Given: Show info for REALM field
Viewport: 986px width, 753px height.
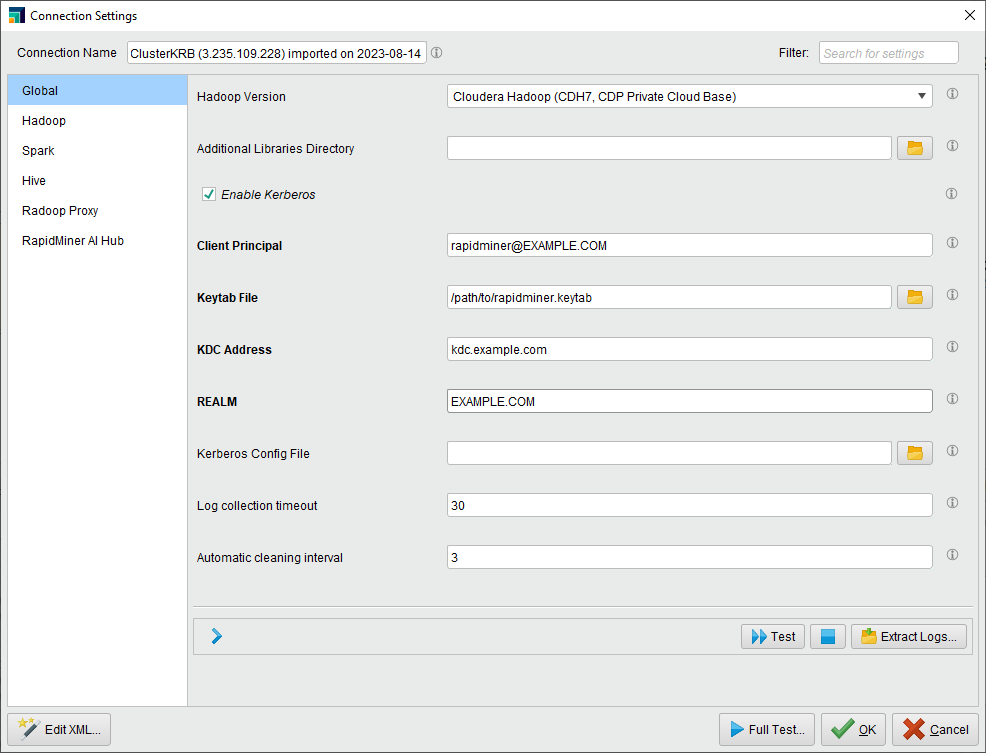Looking at the screenshot, I should click(x=952, y=399).
